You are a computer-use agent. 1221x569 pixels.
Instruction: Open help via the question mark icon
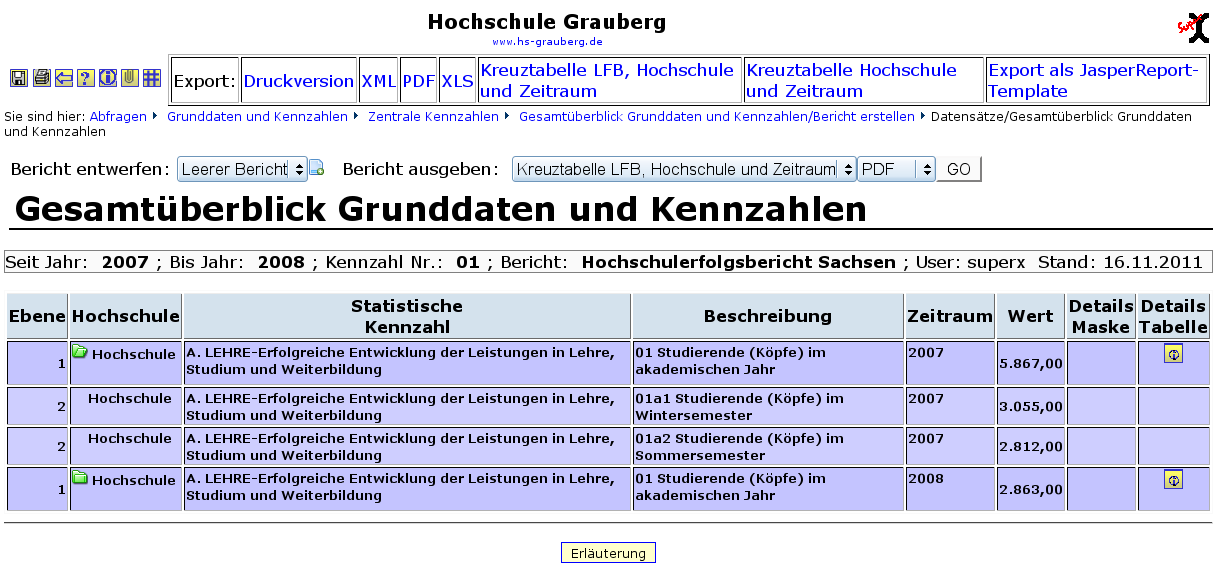pyautogui.click(x=85, y=78)
